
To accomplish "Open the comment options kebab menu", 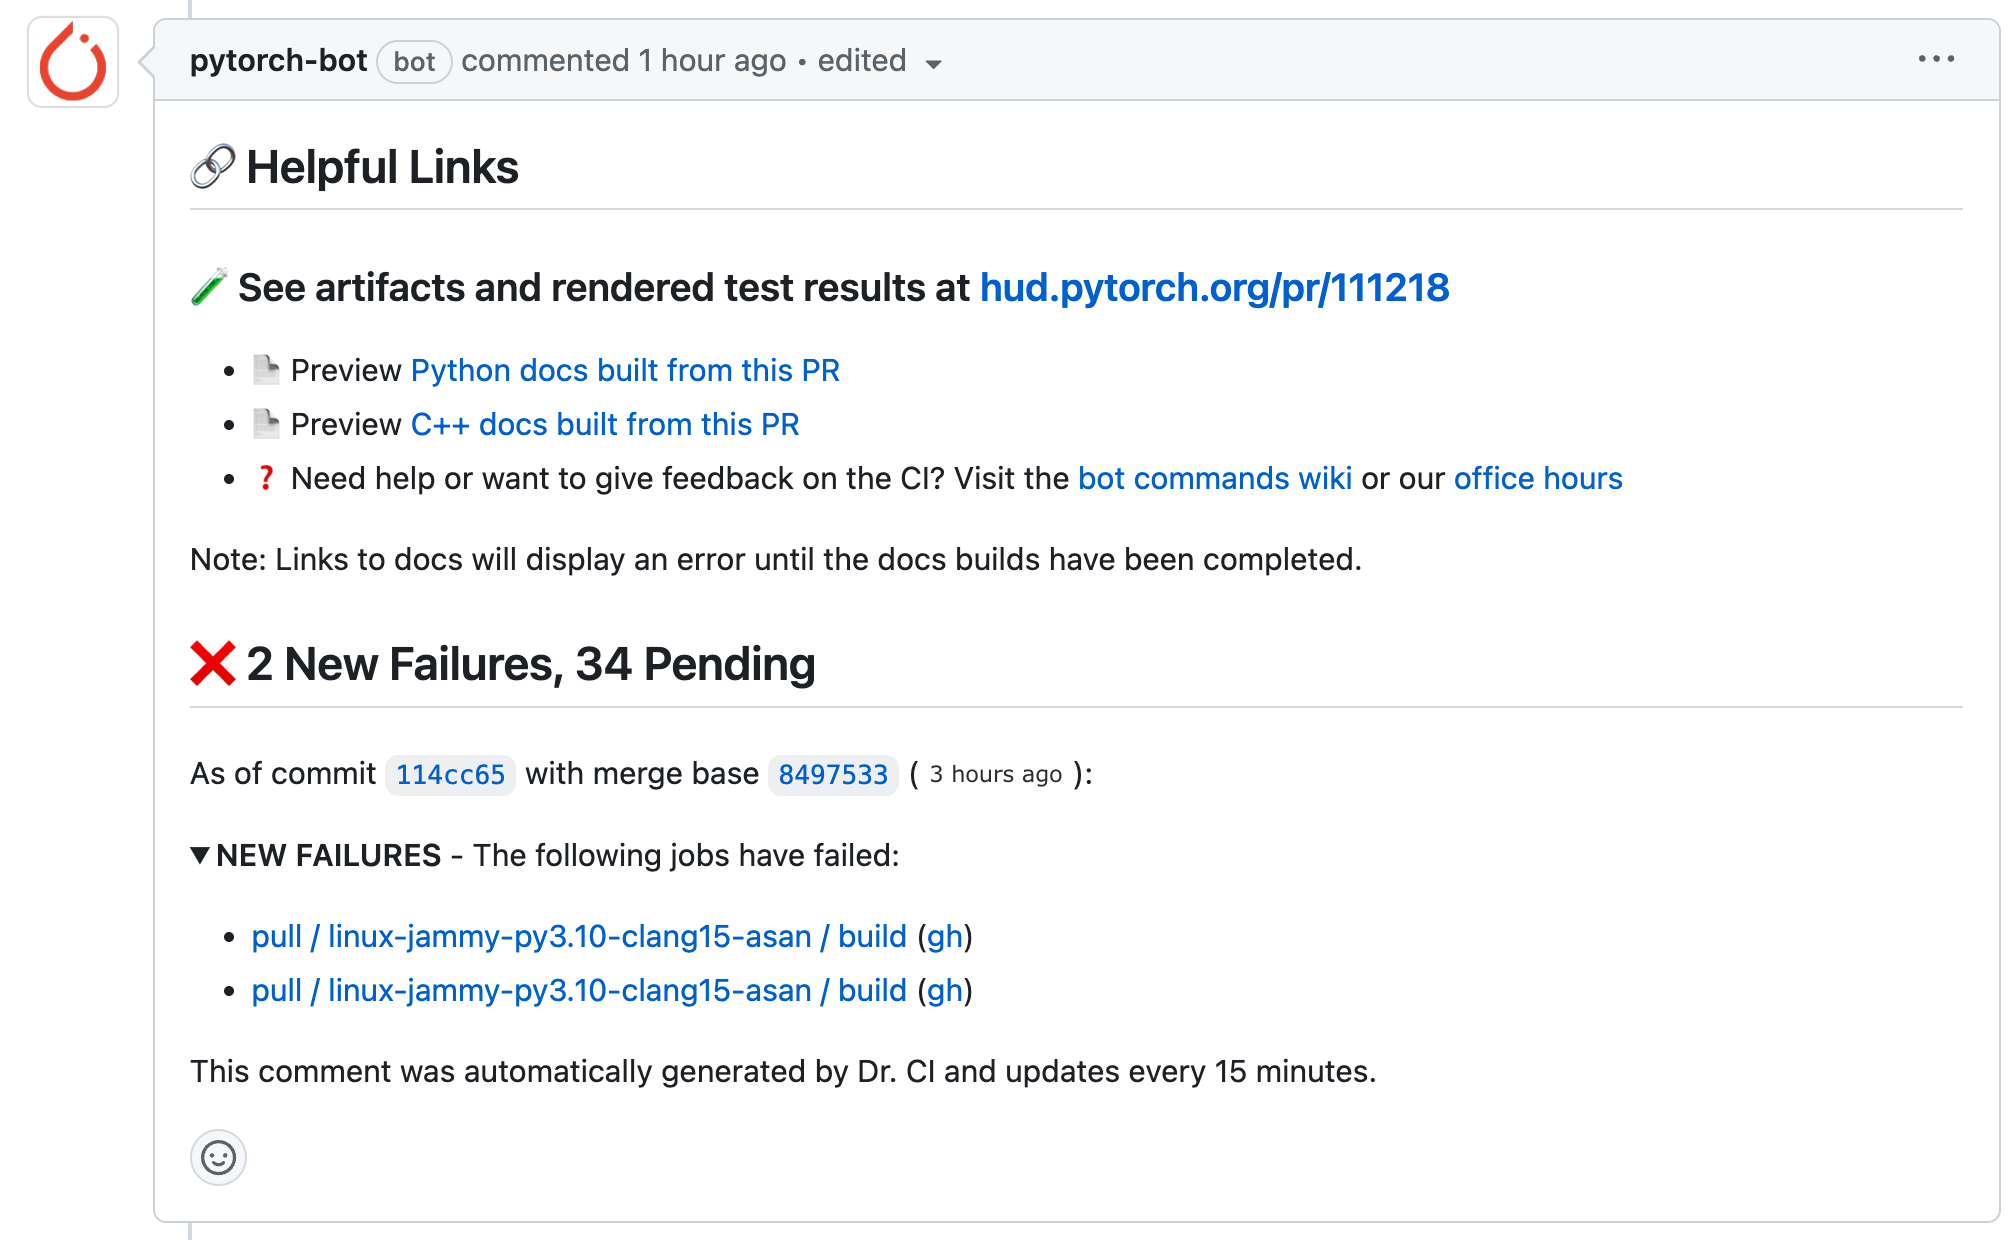I will pos(1937,59).
